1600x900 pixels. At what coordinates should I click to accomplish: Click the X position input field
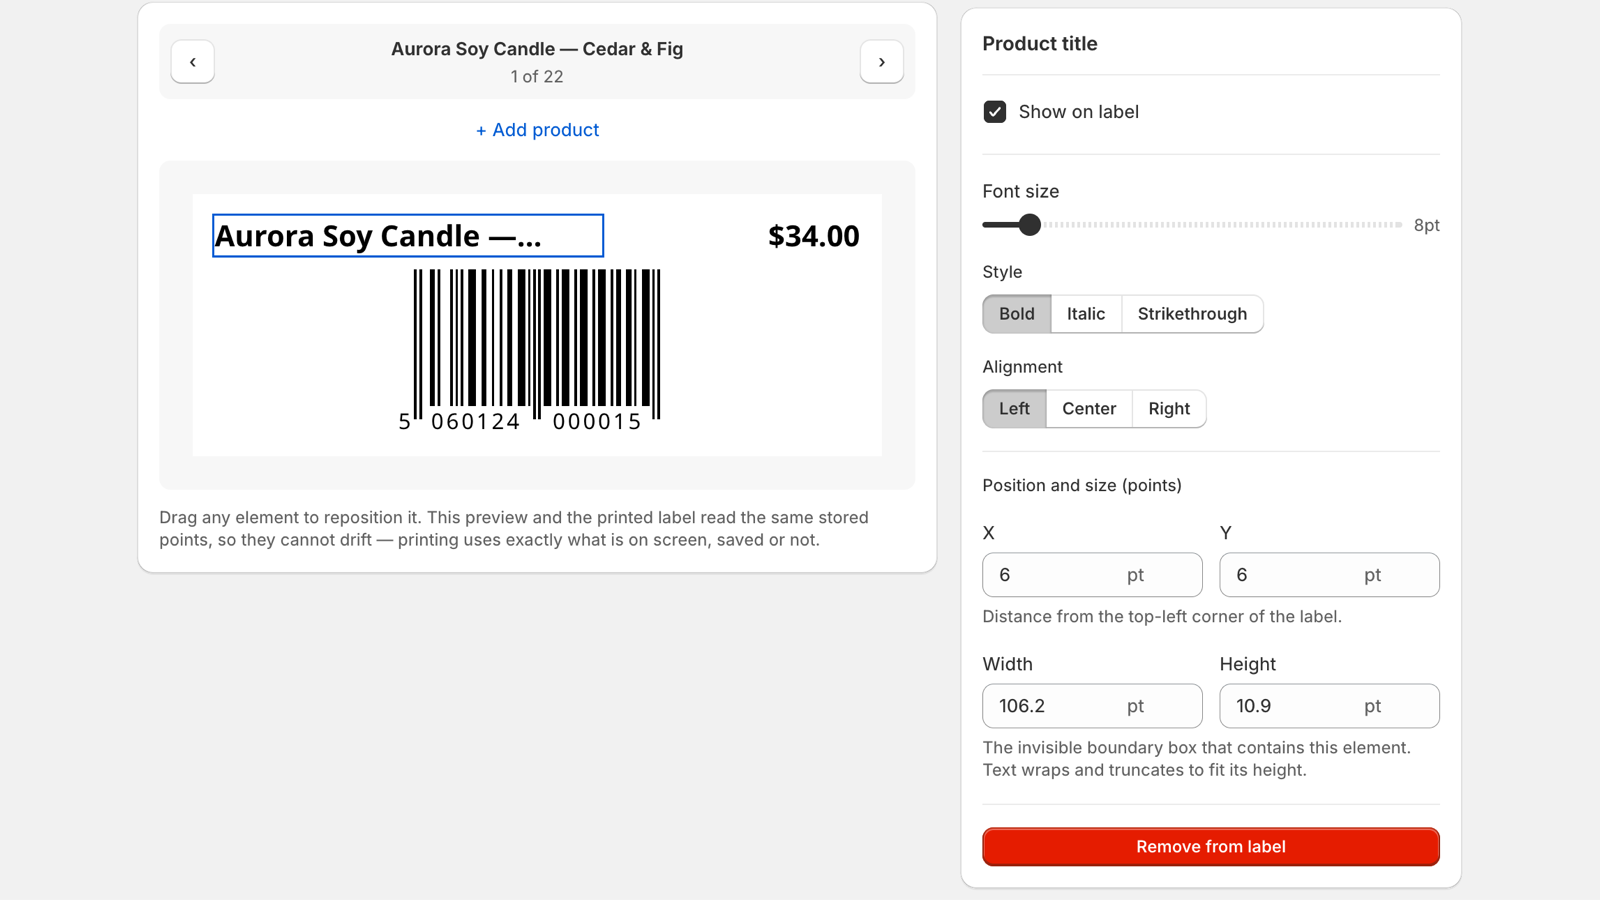1092,575
